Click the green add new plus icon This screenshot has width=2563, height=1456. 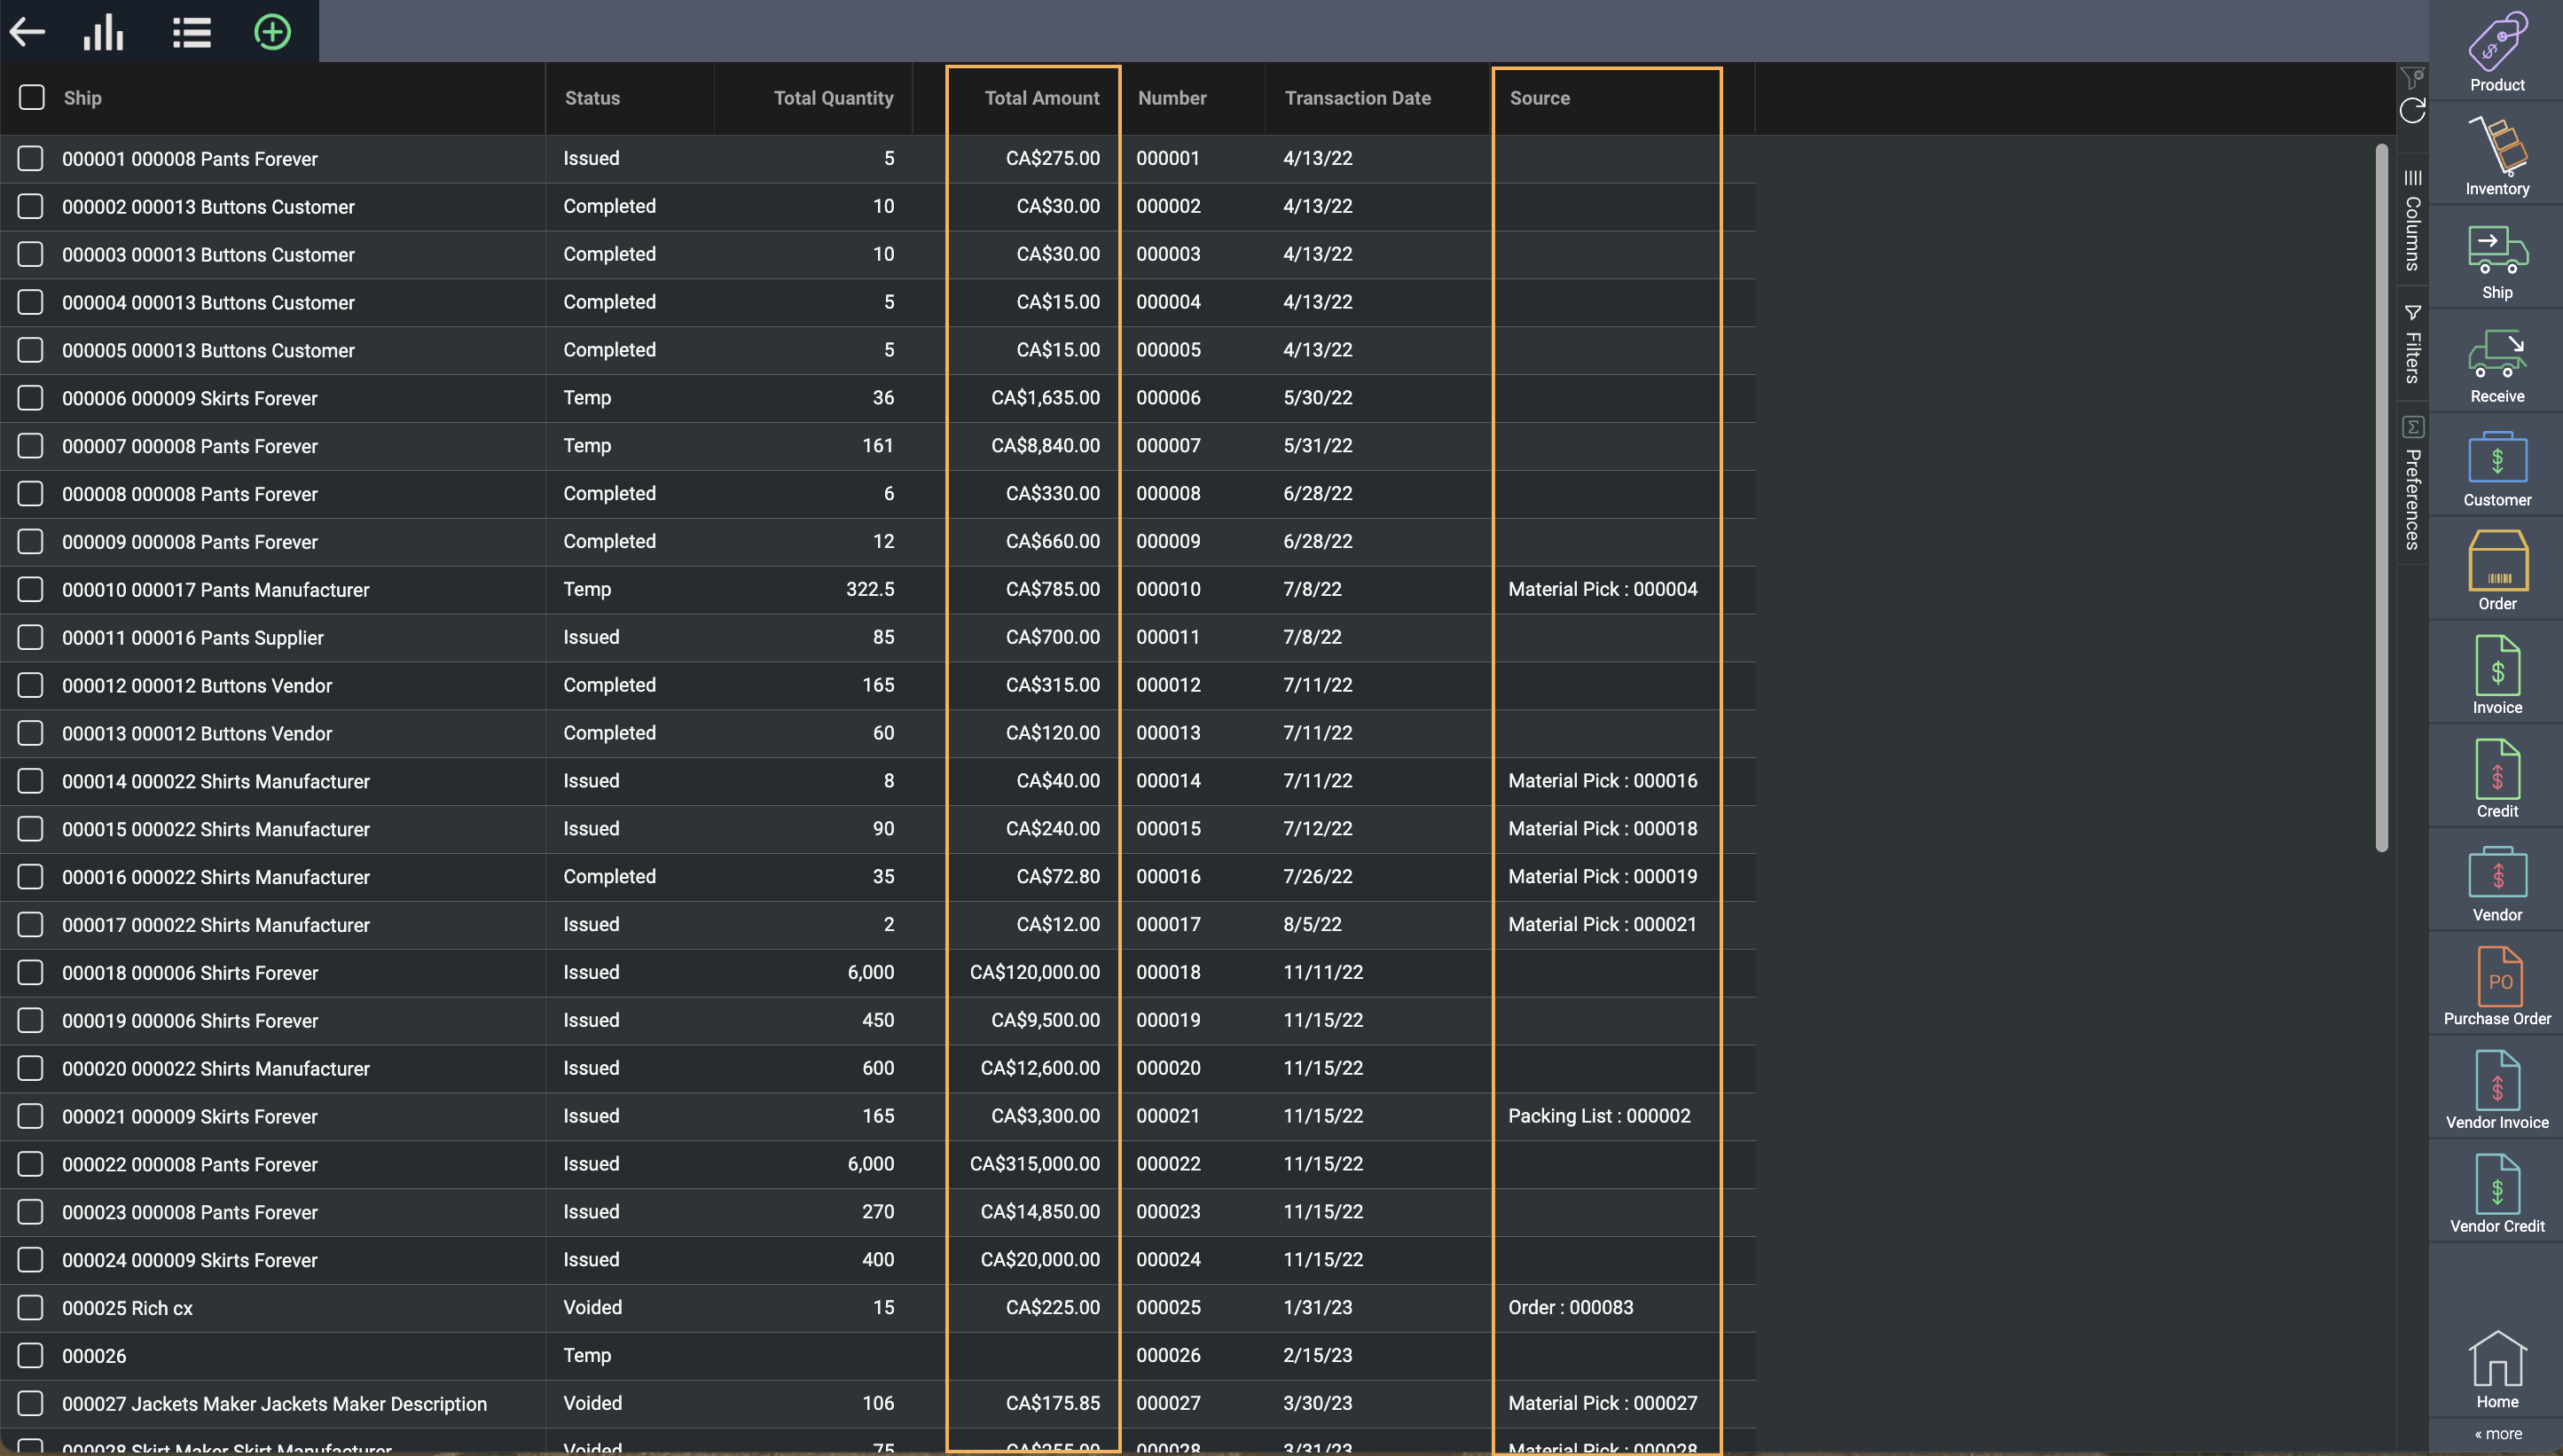tap(272, 32)
